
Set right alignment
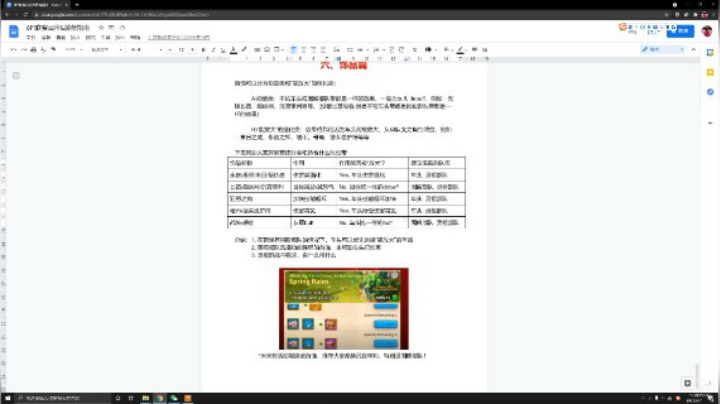313,50
